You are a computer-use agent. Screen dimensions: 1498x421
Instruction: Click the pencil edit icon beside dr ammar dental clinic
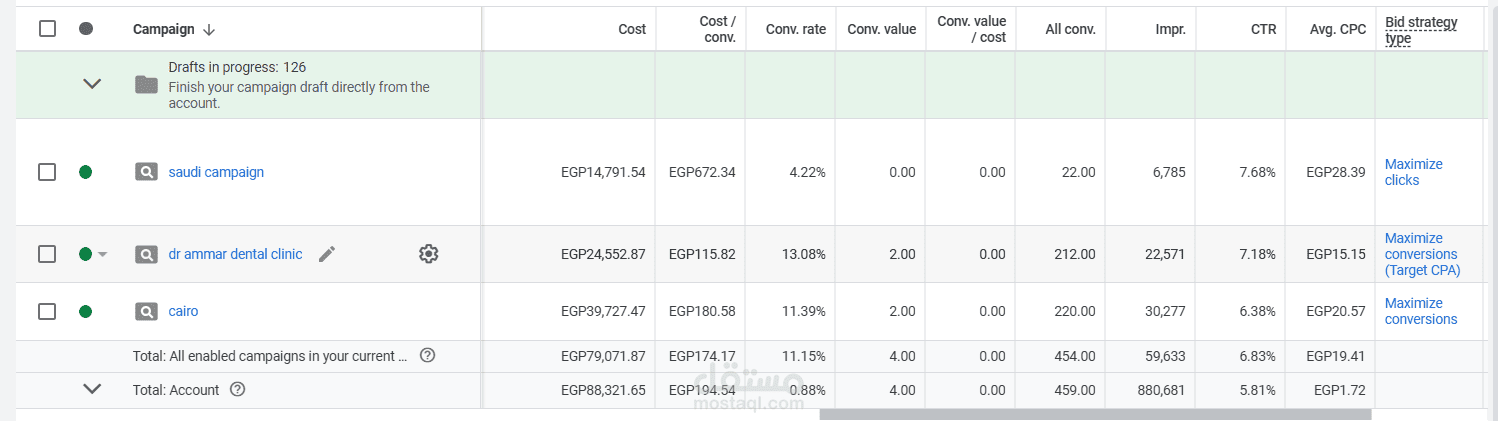(x=326, y=254)
